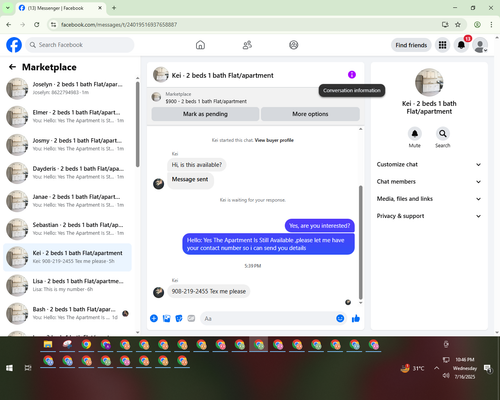
Task: Open Elmer conversation in the list
Action: [x=67, y=116]
